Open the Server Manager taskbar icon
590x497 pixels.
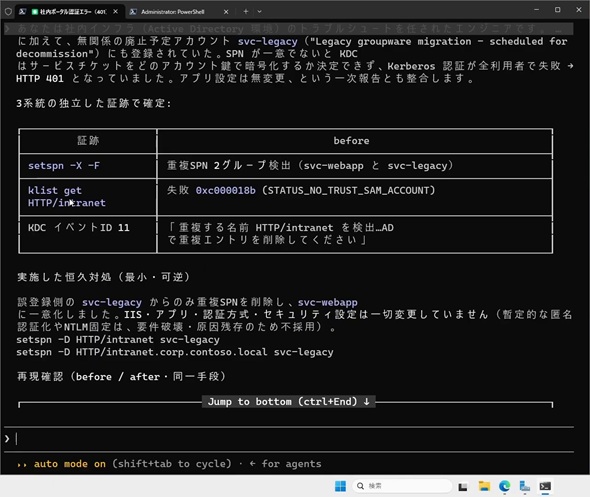click(x=525, y=486)
